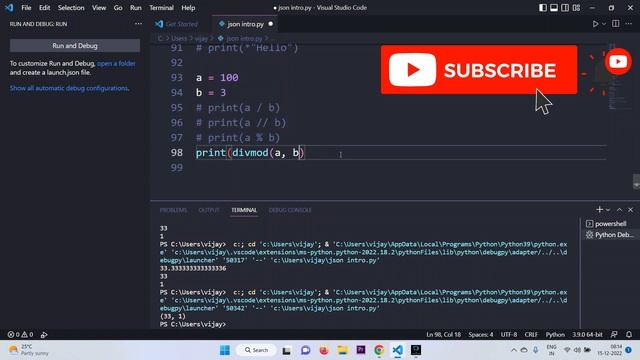Open Run and Debug views ellipsis menu

(x=138, y=24)
